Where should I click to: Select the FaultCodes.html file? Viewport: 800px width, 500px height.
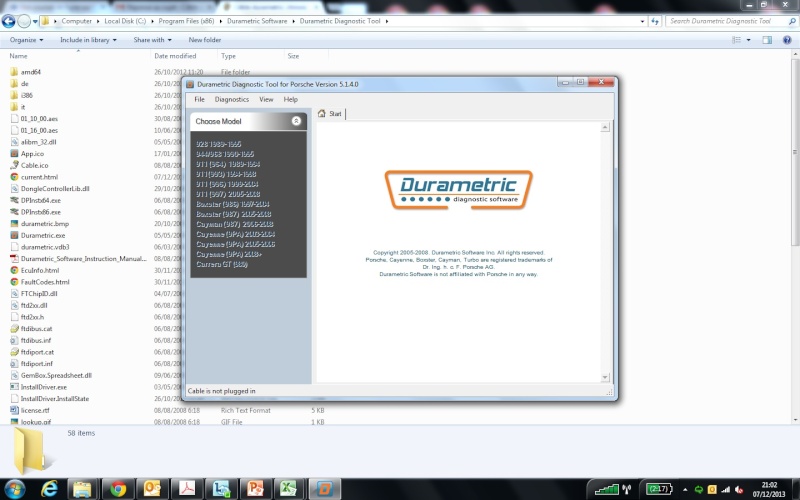click(x=45, y=282)
